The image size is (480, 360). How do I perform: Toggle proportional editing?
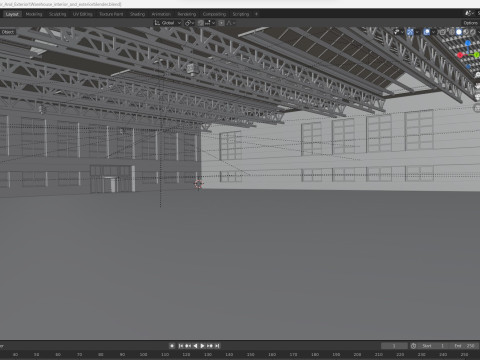pos(221,23)
